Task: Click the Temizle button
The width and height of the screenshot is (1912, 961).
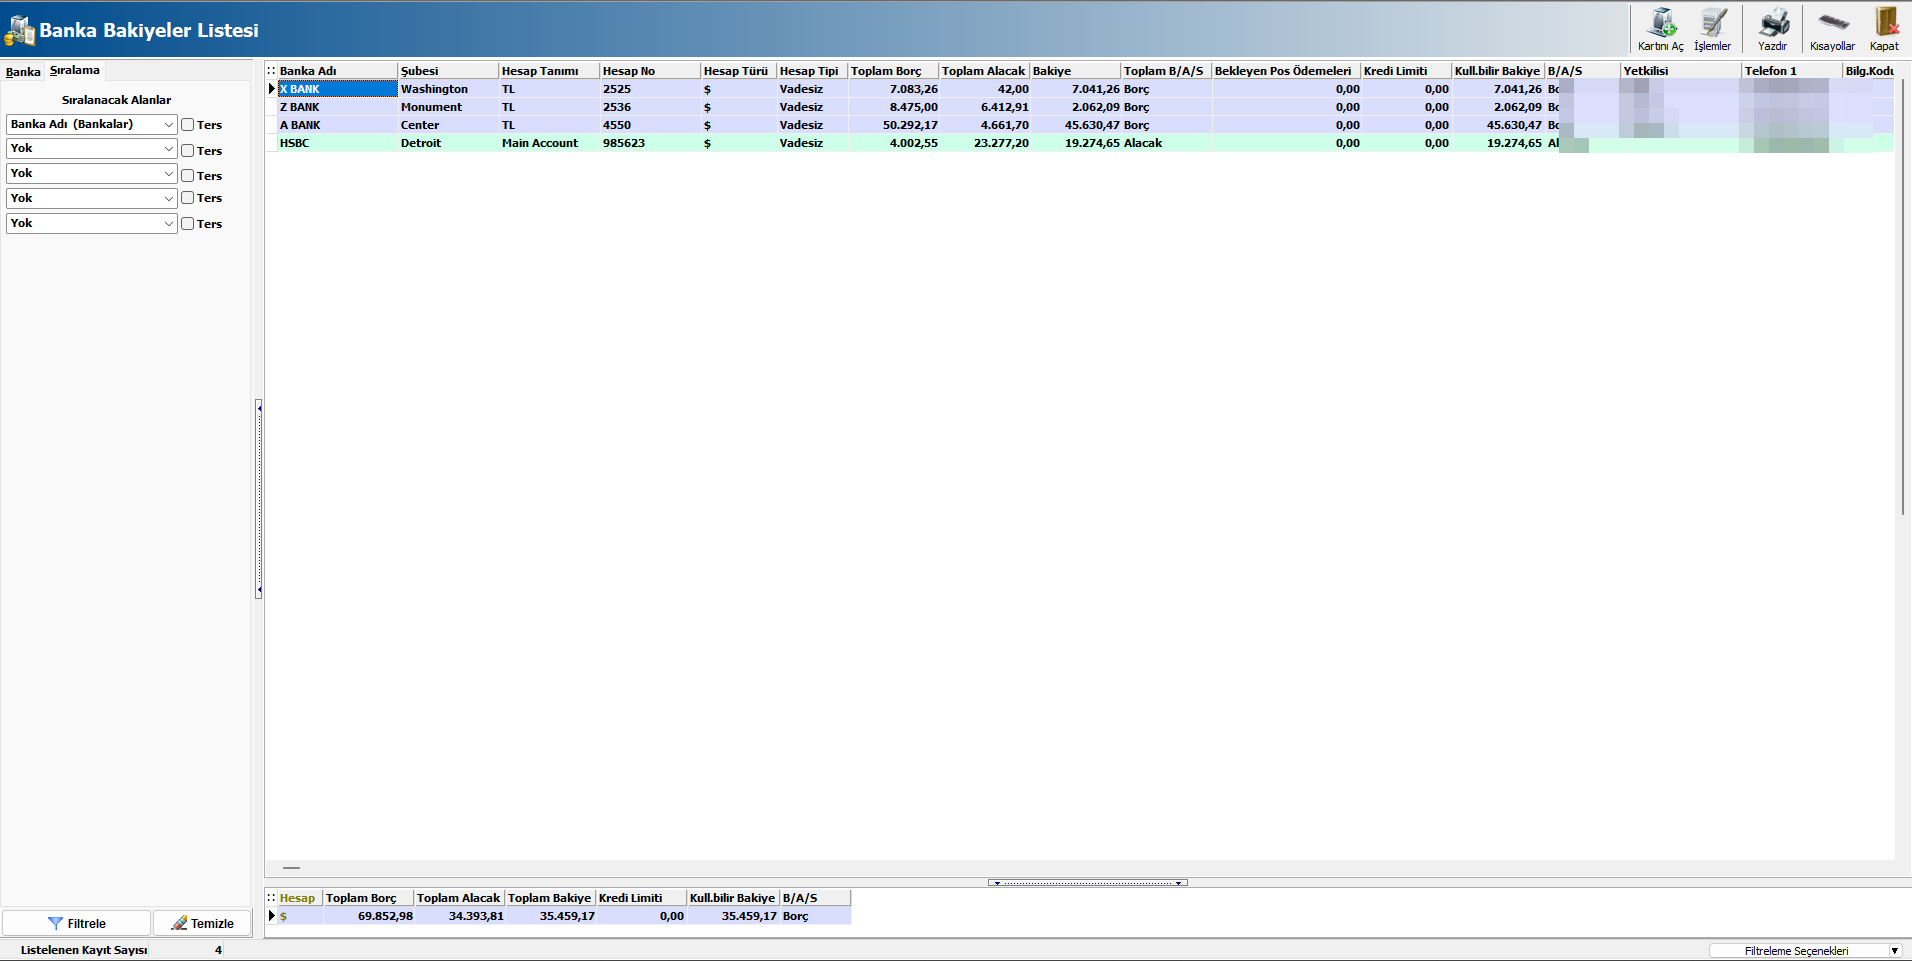Action: pos(202,923)
